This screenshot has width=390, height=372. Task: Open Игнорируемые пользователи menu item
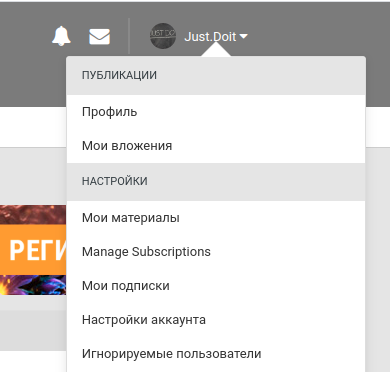coord(216,354)
